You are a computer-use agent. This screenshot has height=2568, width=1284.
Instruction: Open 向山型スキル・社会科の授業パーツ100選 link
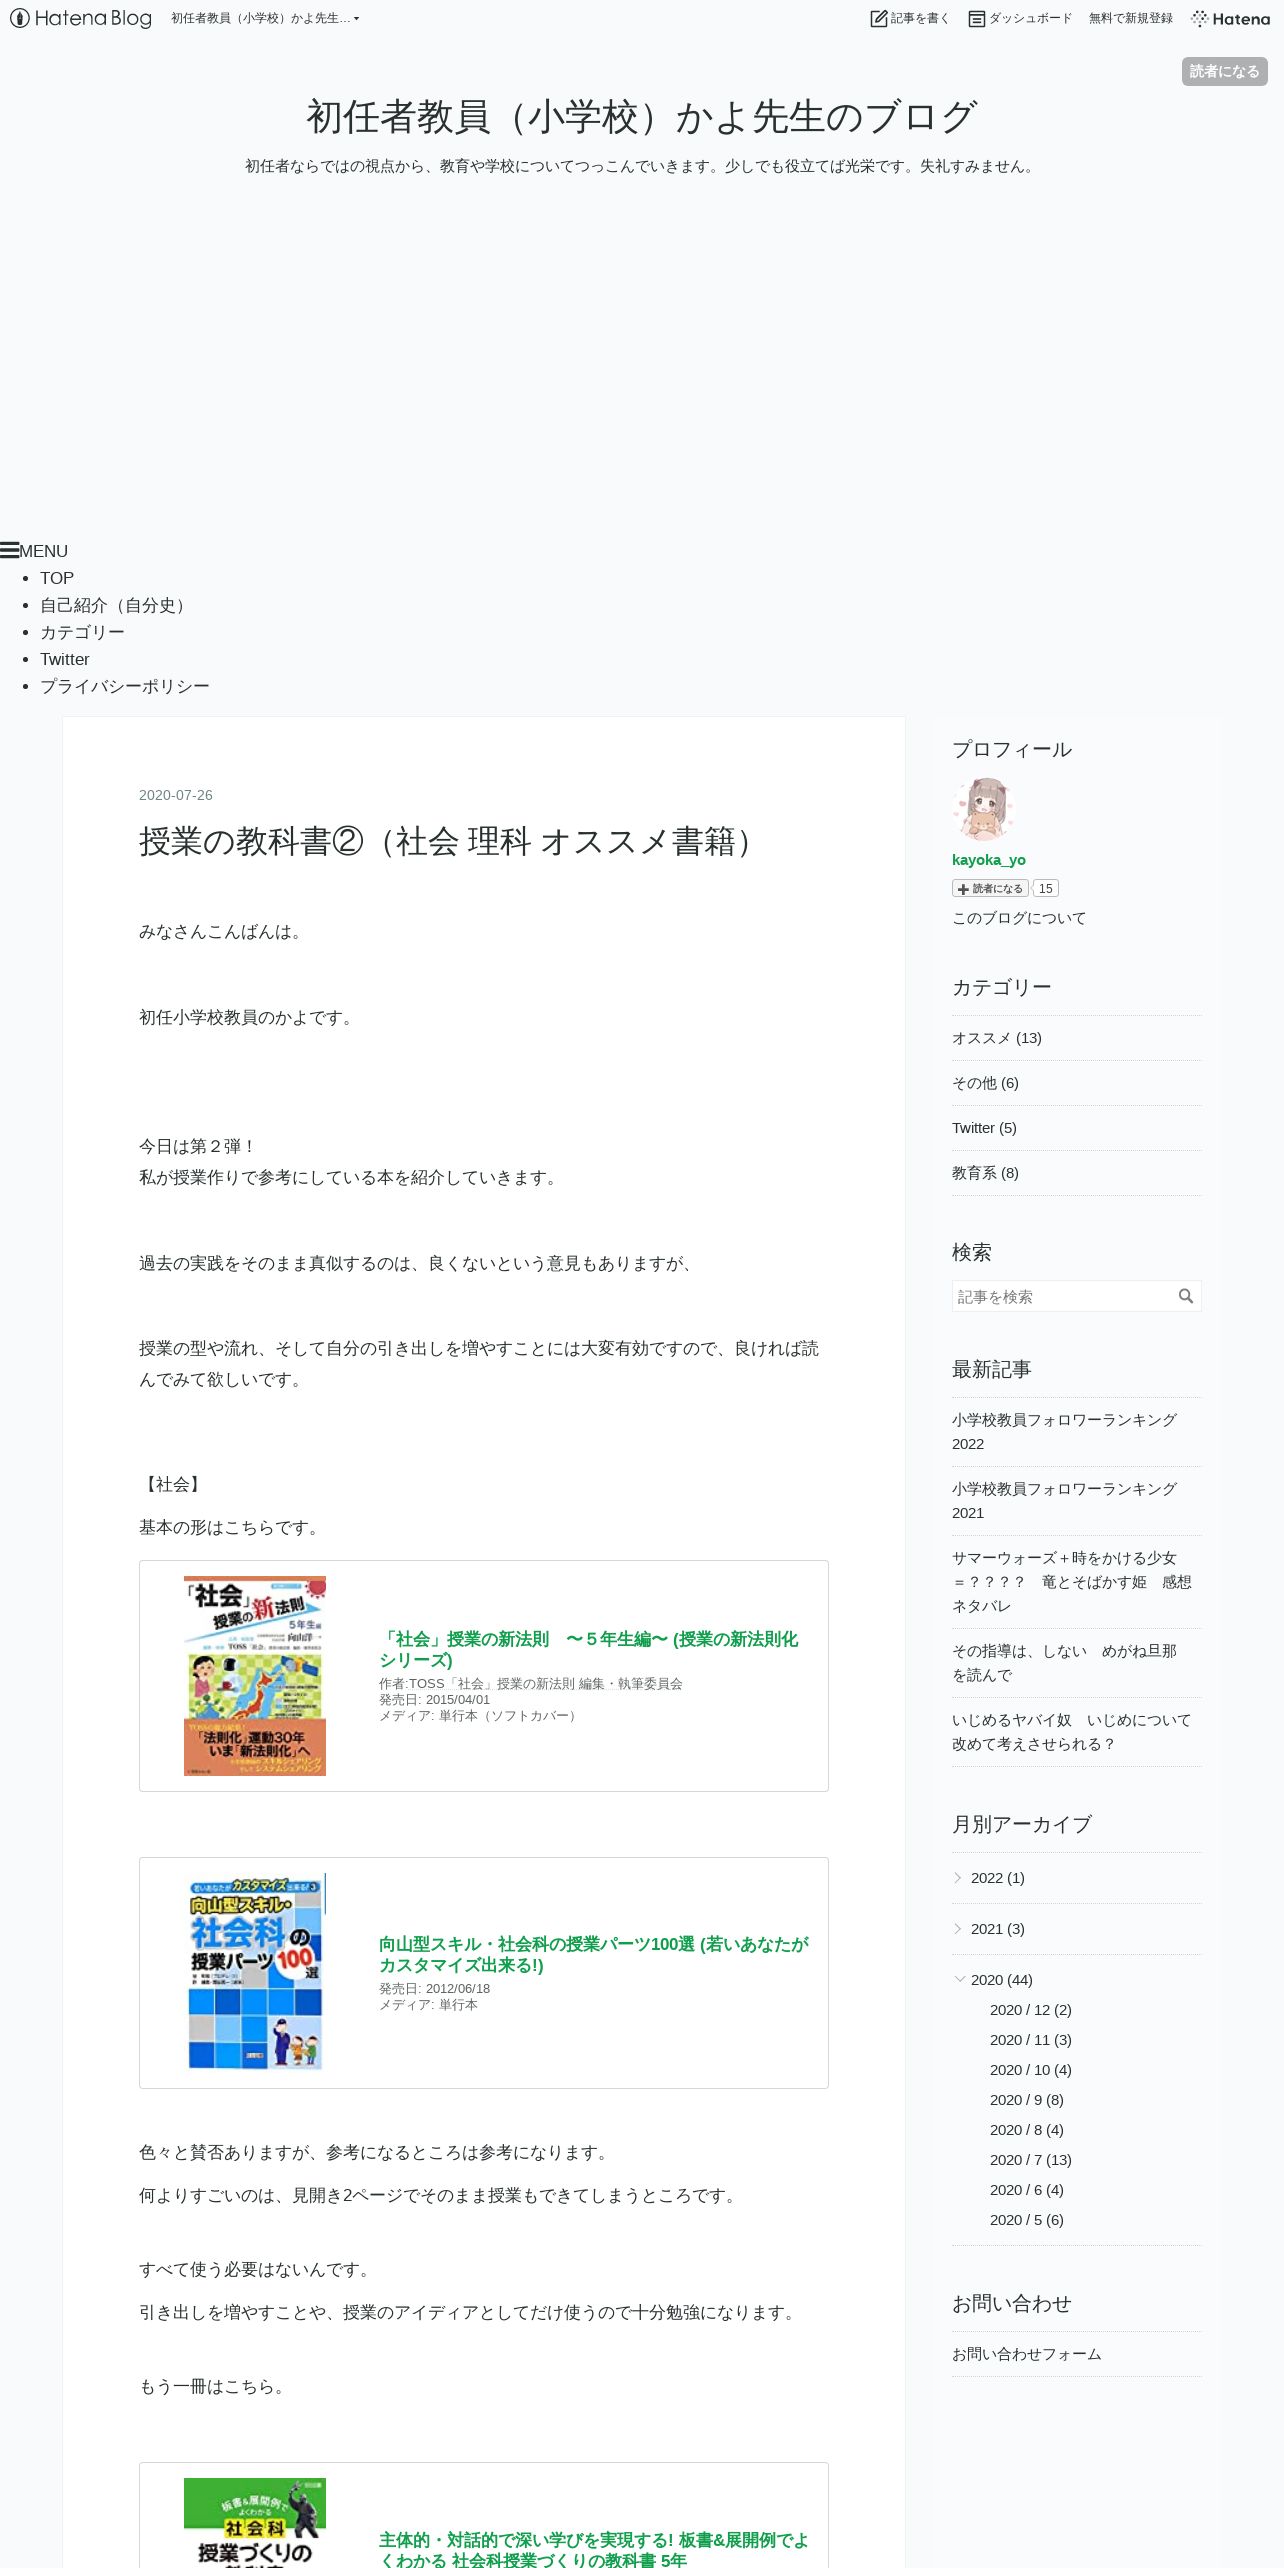click(593, 1954)
